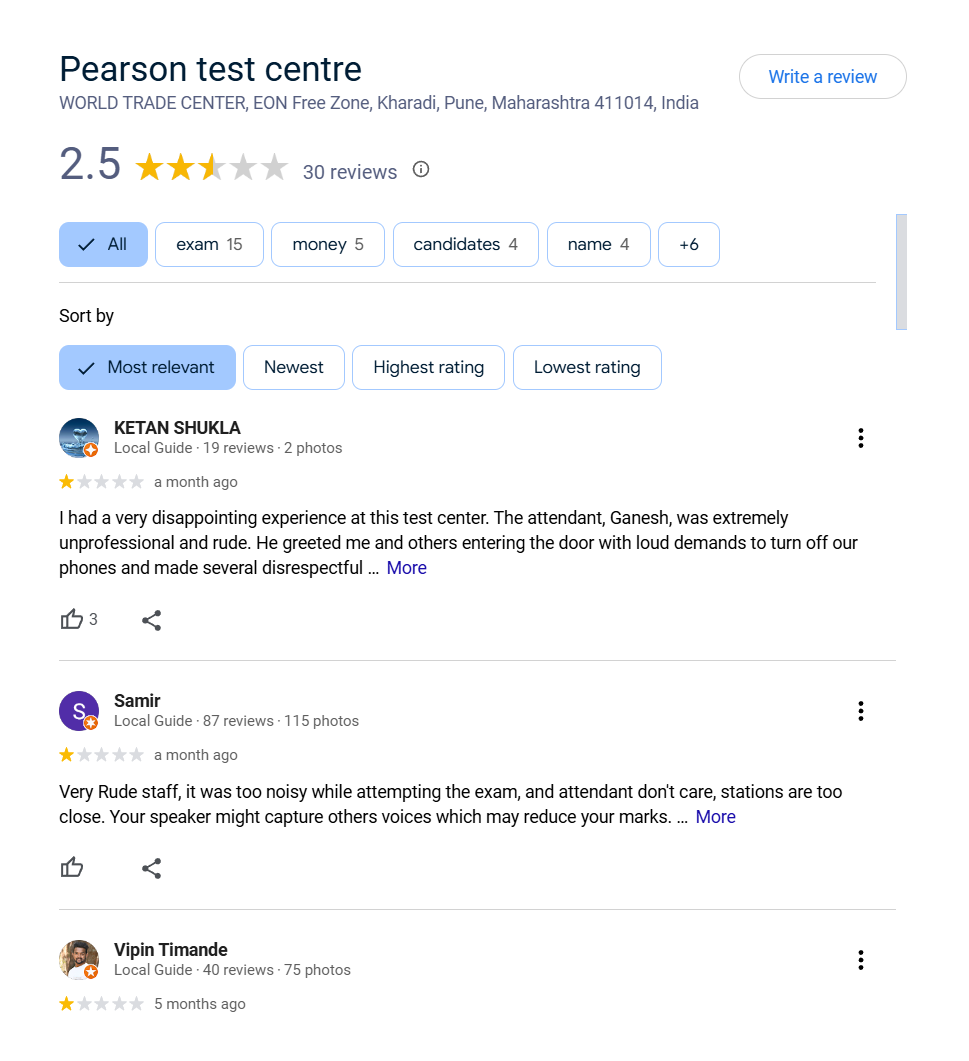The height and width of the screenshot is (1061, 969).
Task: Click the info icon beside 30 reviews
Action: coord(421,170)
